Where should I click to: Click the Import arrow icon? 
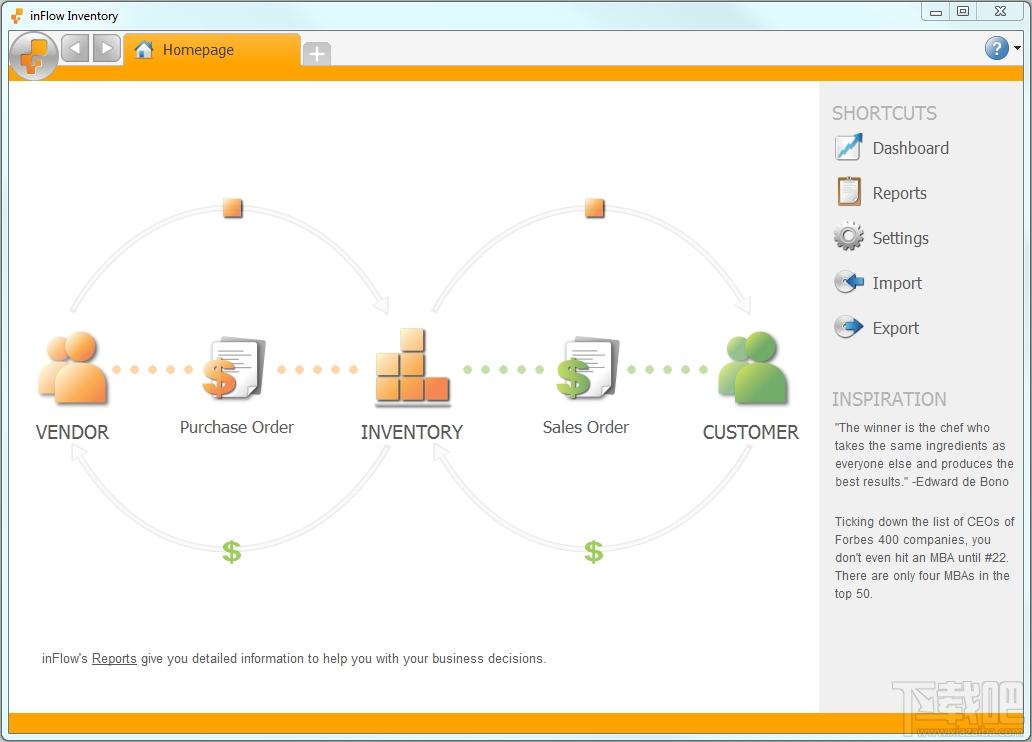pos(848,282)
